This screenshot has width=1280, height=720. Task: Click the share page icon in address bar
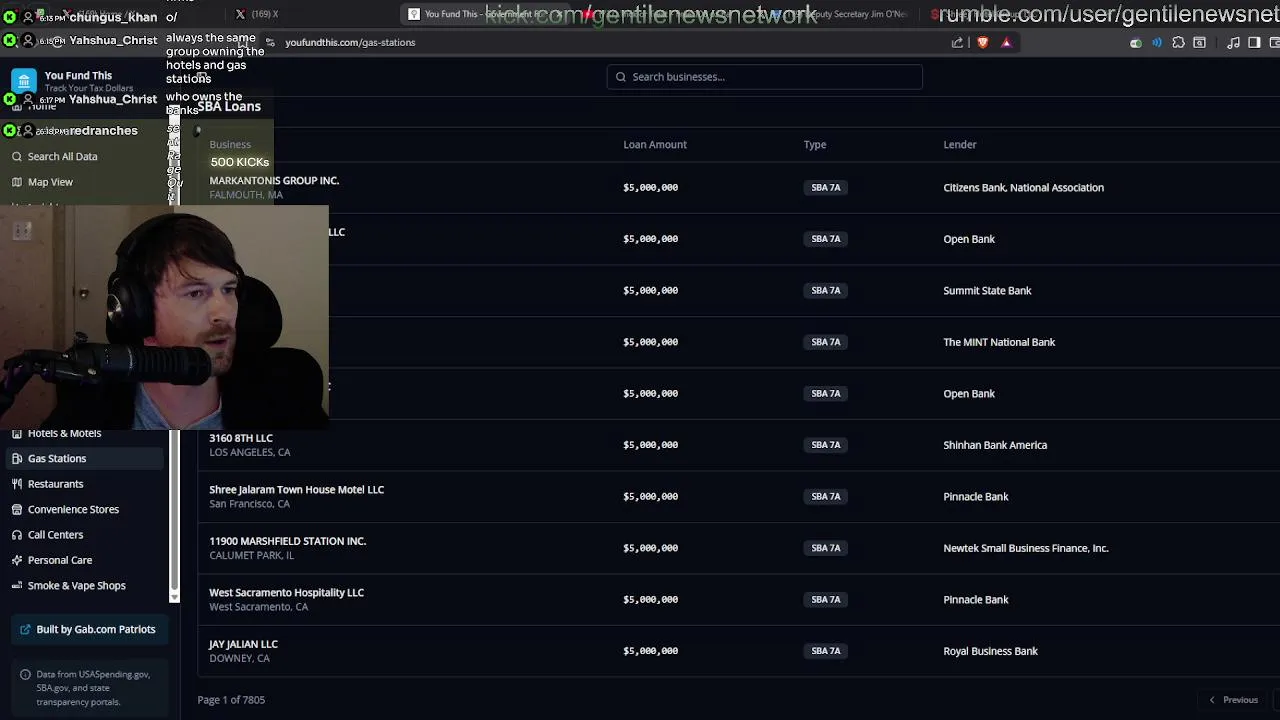pos(957,42)
